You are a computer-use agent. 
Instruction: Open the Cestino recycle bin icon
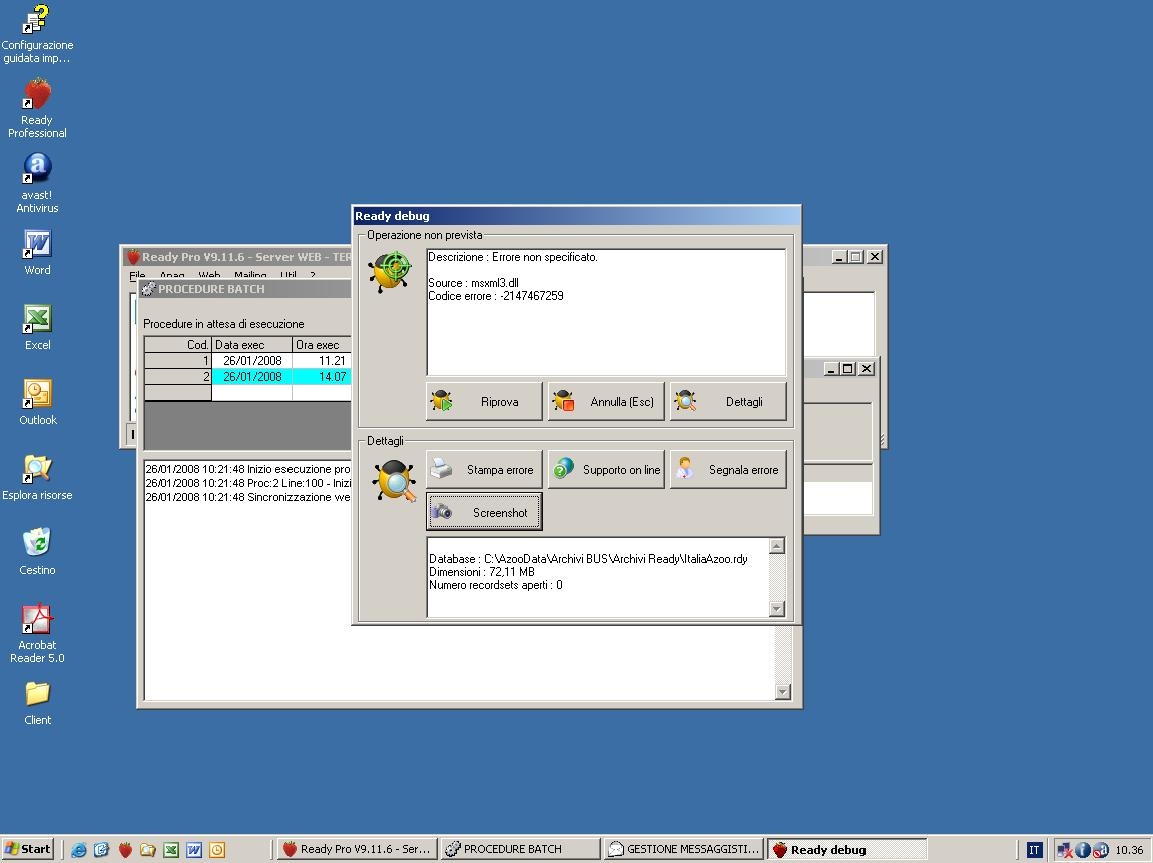point(37,544)
